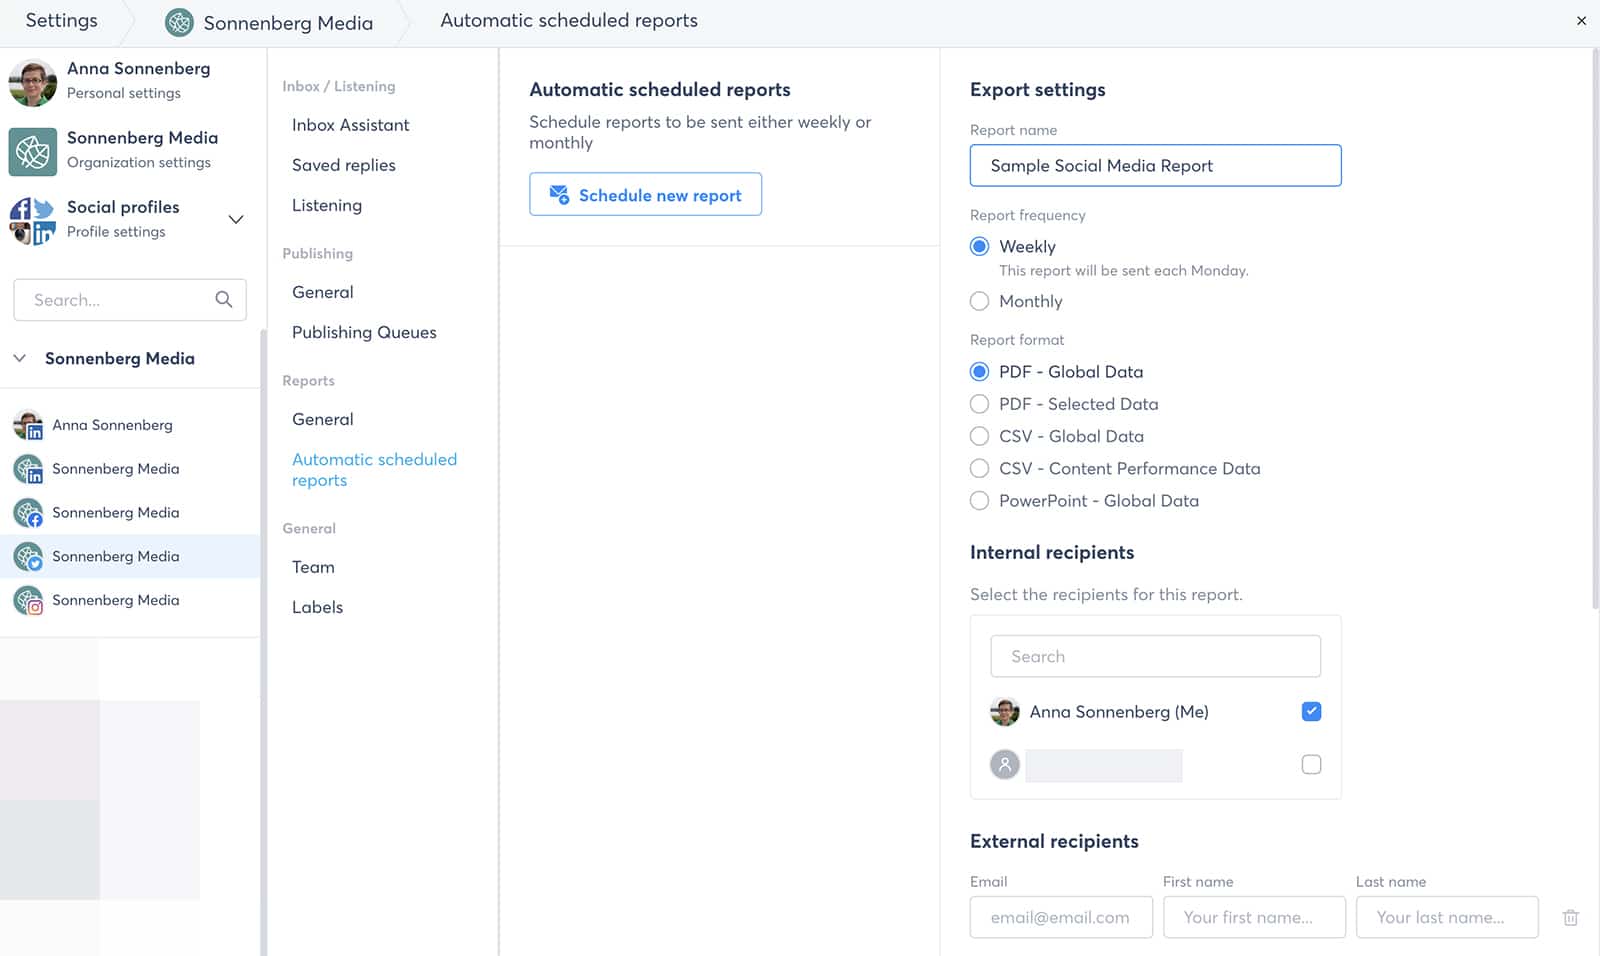Click the Schedule new report button
The height and width of the screenshot is (956, 1600).
(645, 194)
